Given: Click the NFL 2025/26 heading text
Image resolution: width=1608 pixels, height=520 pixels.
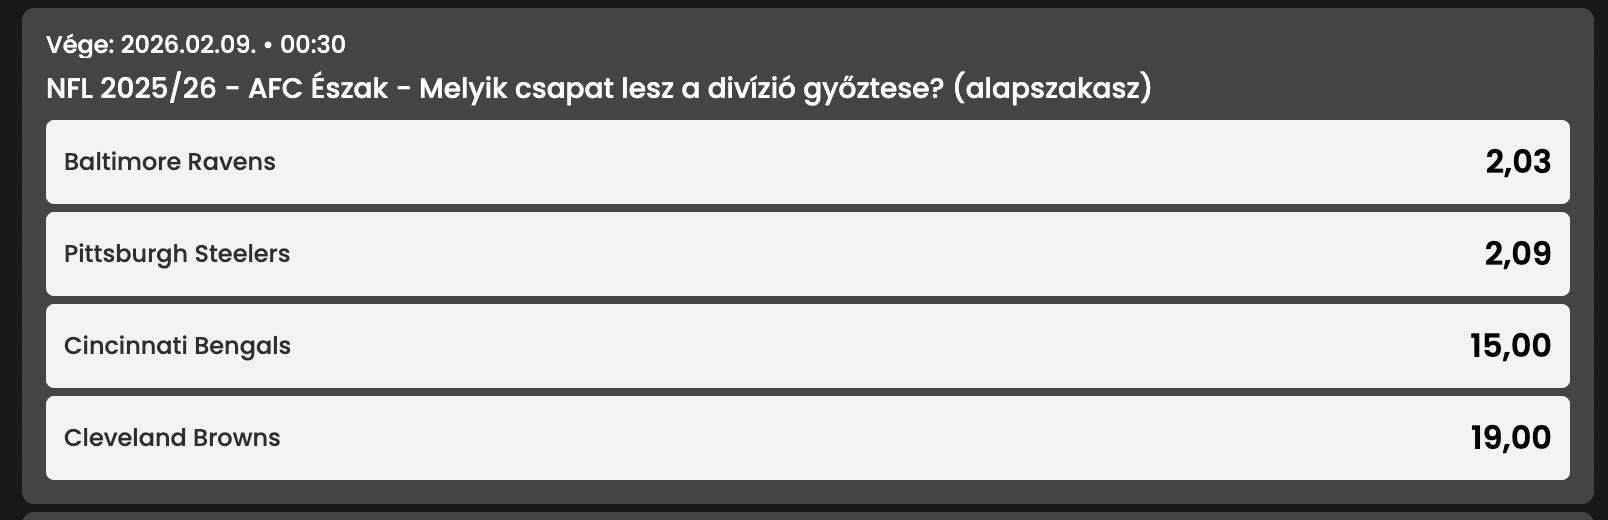Looking at the screenshot, I should point(131,89).
